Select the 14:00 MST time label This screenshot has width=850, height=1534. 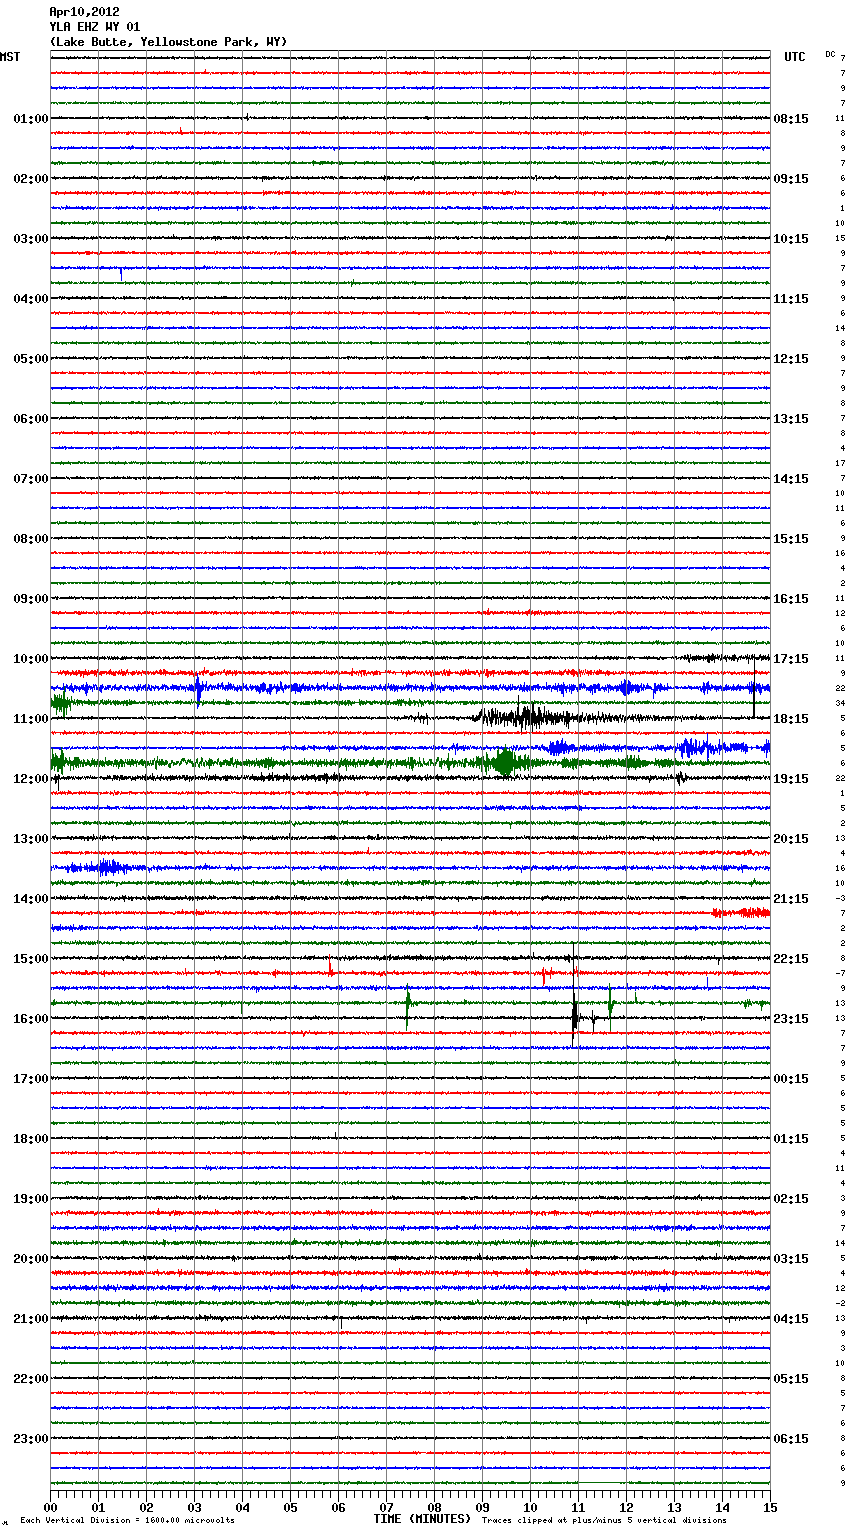pos(30,899)
